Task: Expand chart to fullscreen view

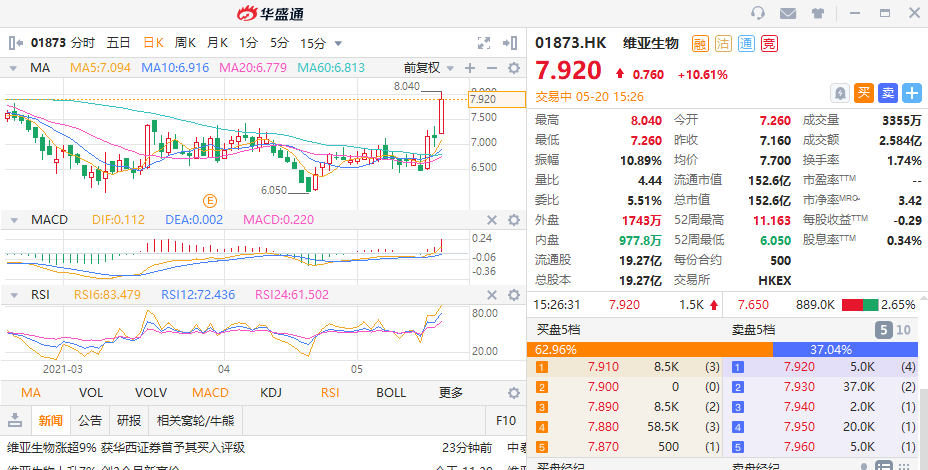Action: pos(484,43)
